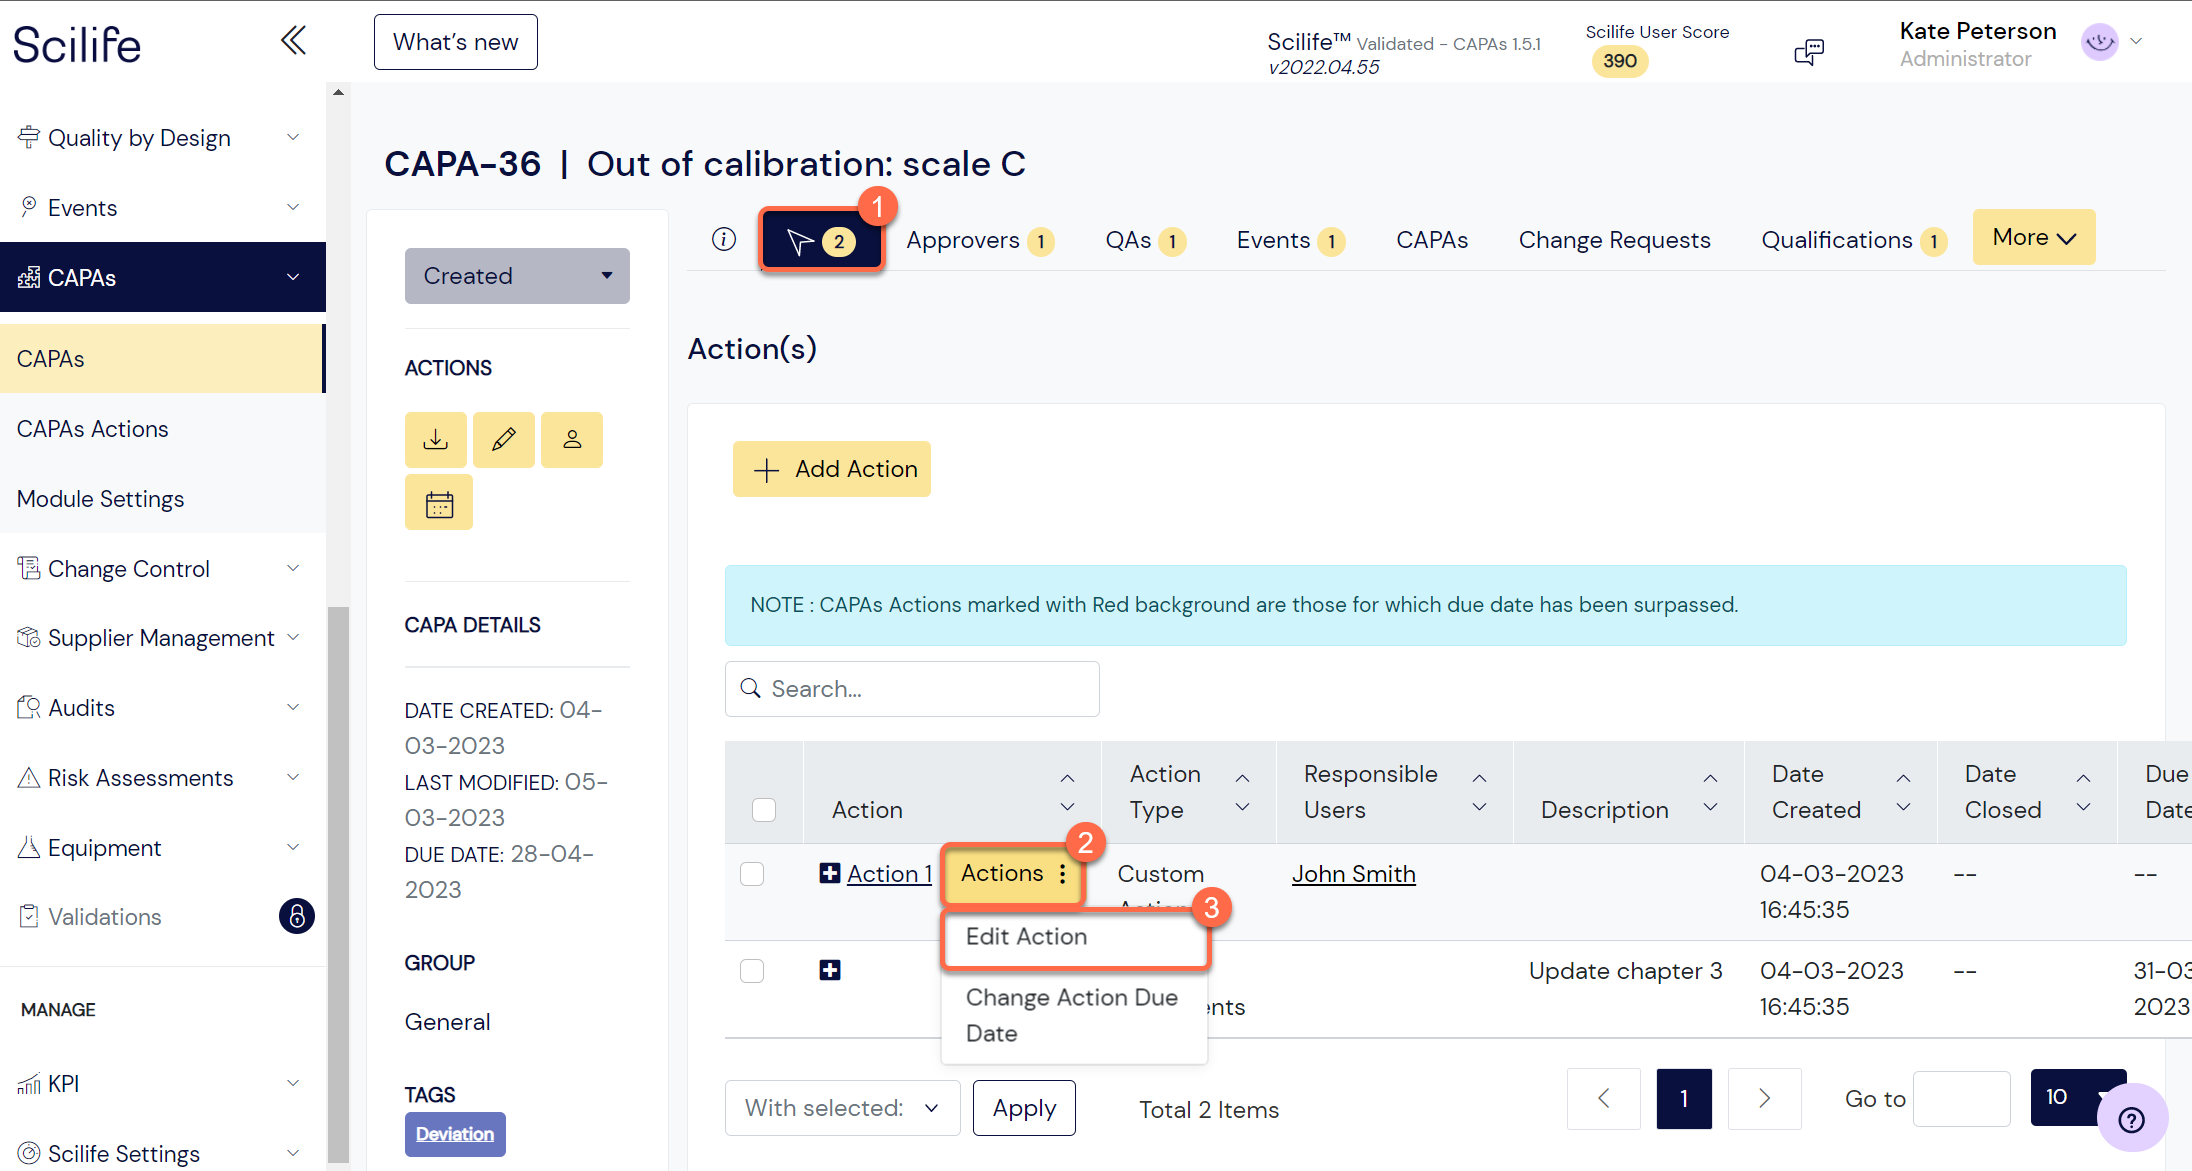The image size is (2192, 1171).
Task: Open the user account menu chevron
Action: (x=2136, y=41)
